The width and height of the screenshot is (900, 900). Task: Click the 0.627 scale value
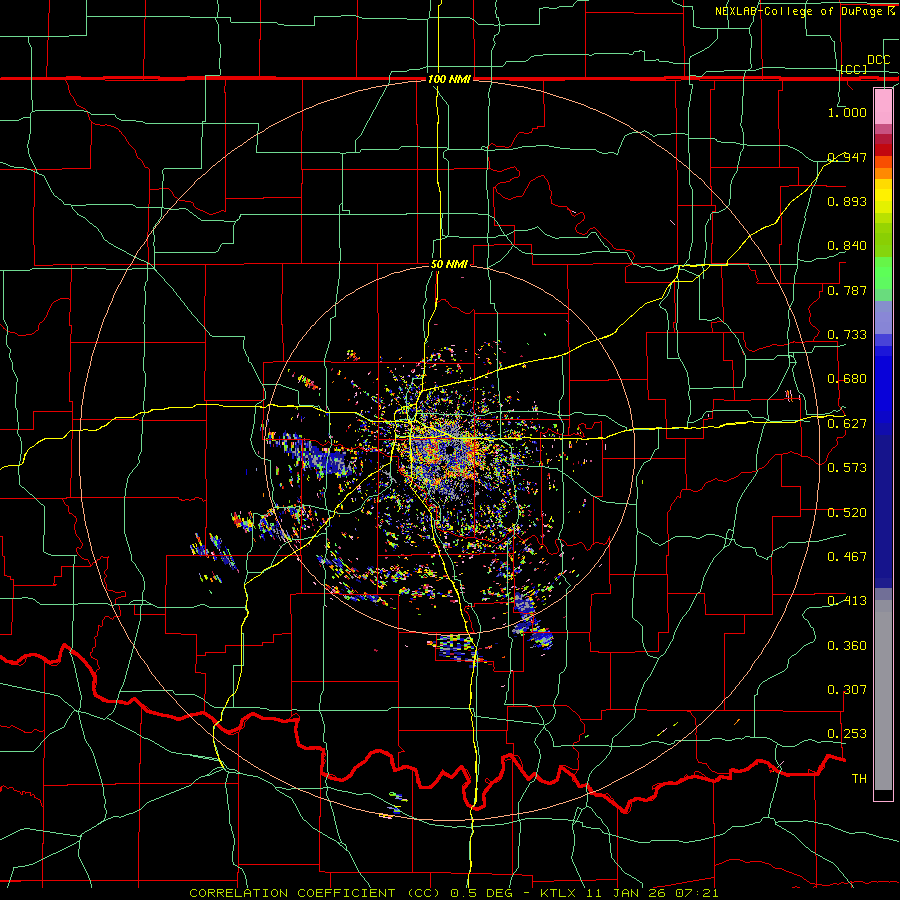tap(847, 424)
